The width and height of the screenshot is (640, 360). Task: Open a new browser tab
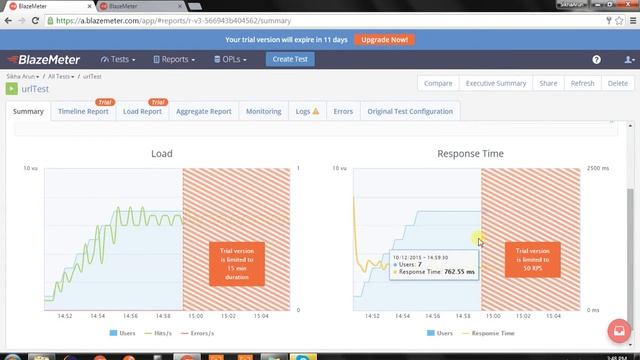coord(195,6)
